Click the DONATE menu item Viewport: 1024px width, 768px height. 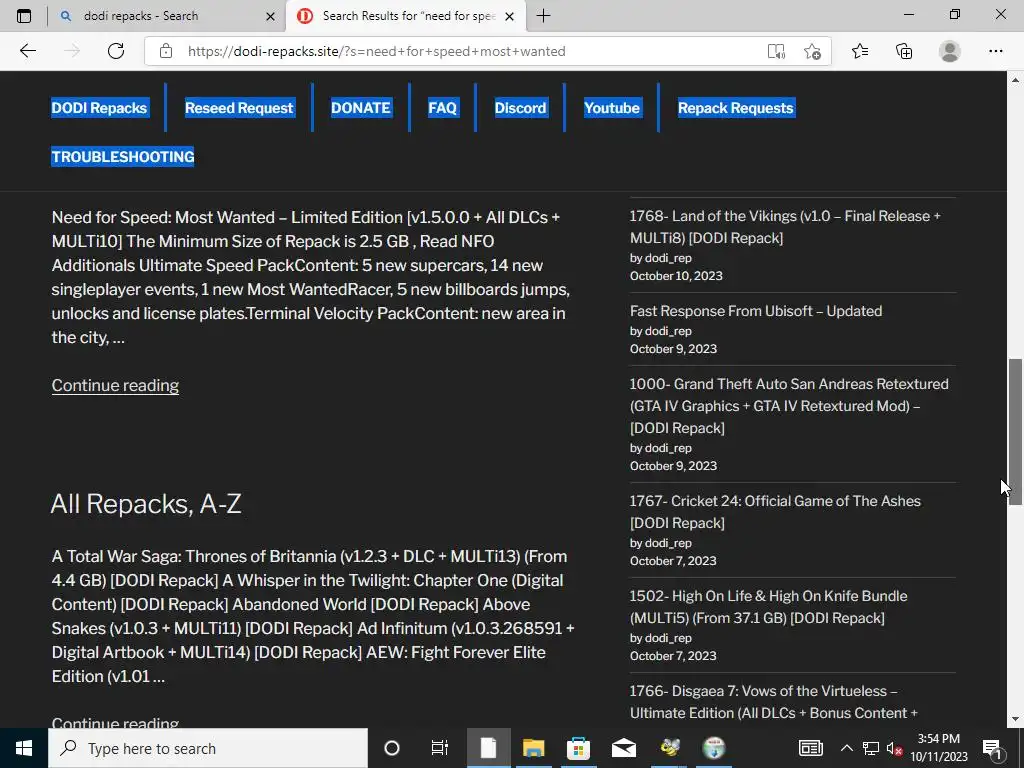click(360, 108)
